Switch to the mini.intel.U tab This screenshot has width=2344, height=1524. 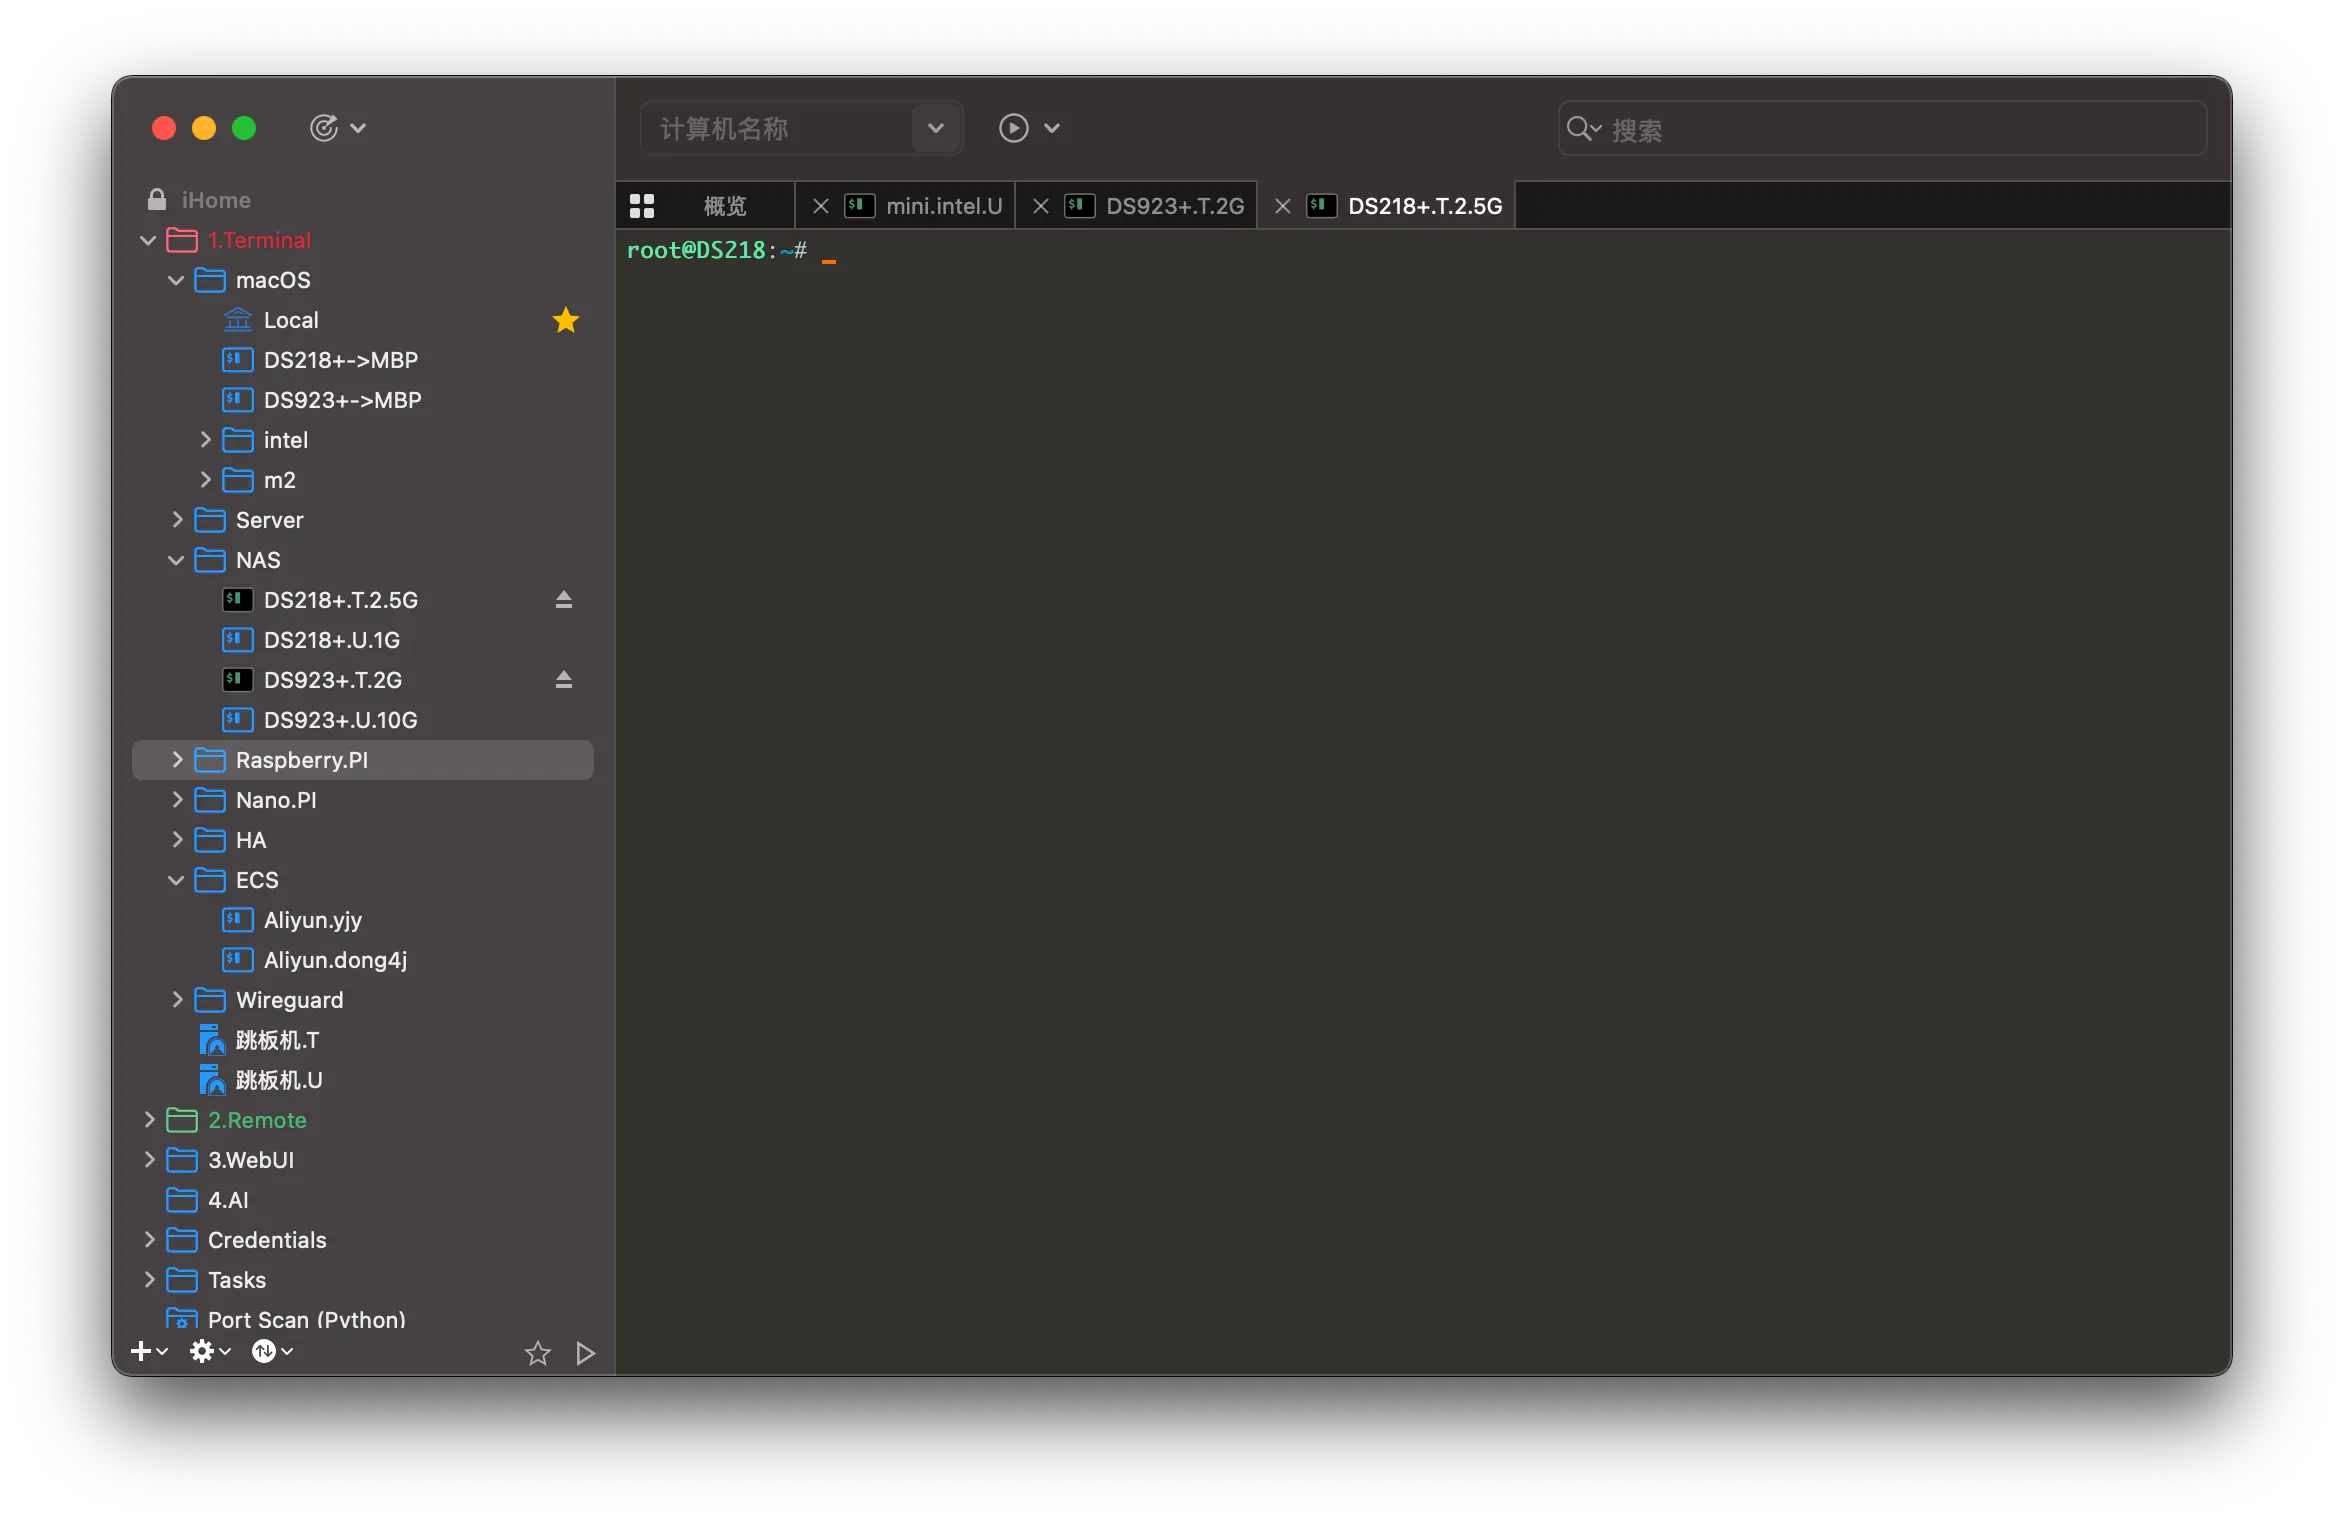pos(943,206)
